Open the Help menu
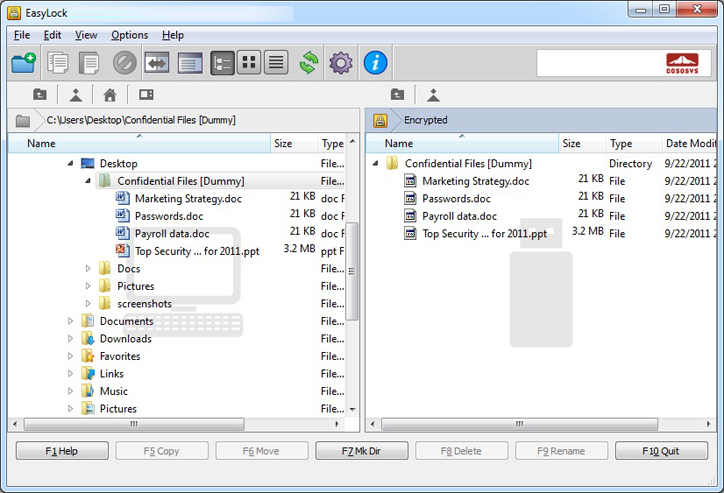724x493 pixels. pos(173,35)
